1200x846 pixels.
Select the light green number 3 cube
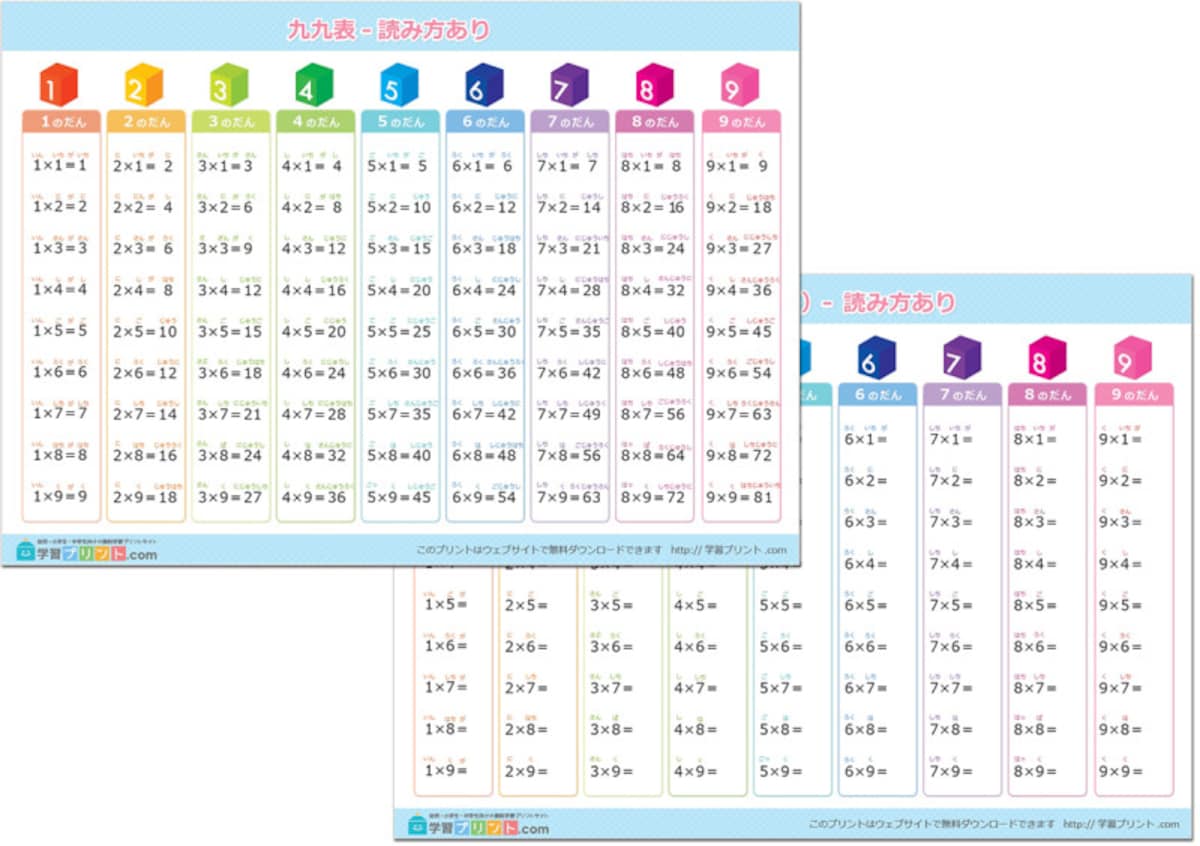pyautogui.click(x=228, y=86)
